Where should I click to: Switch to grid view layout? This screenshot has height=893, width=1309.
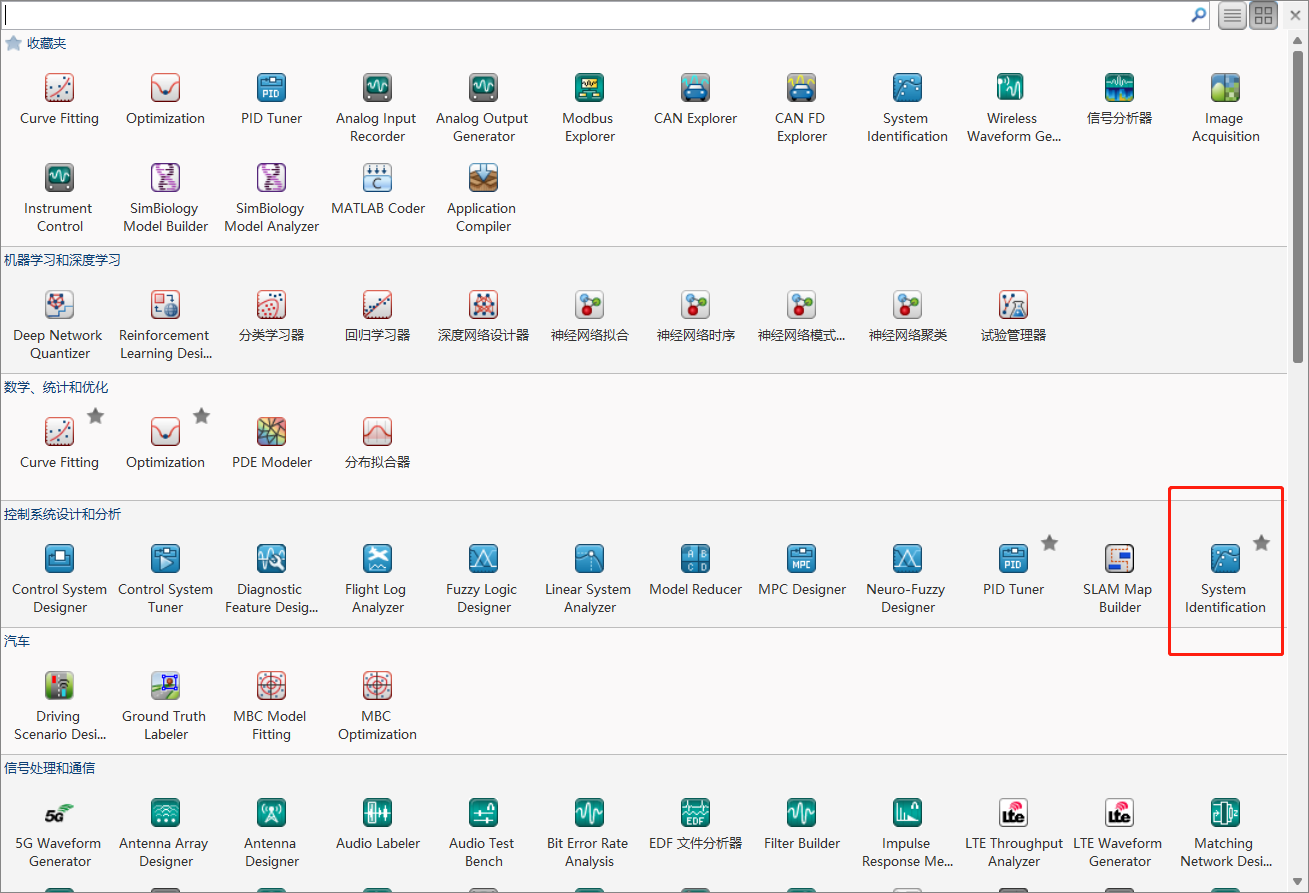point(1264,16)
